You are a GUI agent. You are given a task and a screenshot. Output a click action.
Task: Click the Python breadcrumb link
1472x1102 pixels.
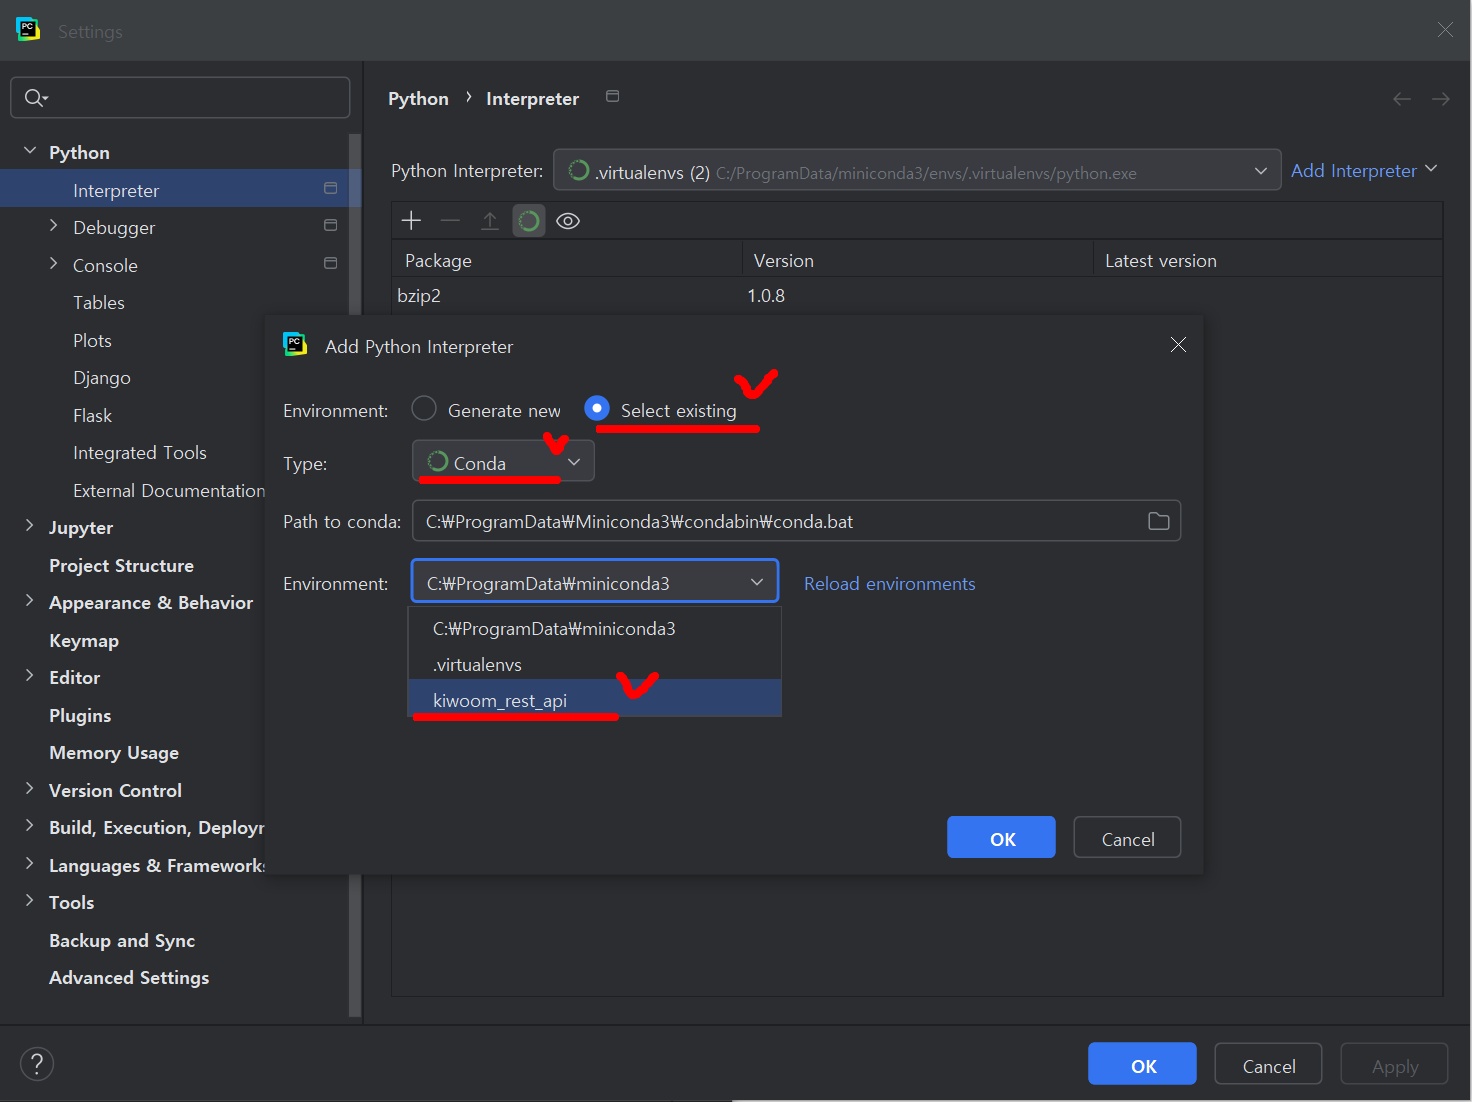click(418, 98)
